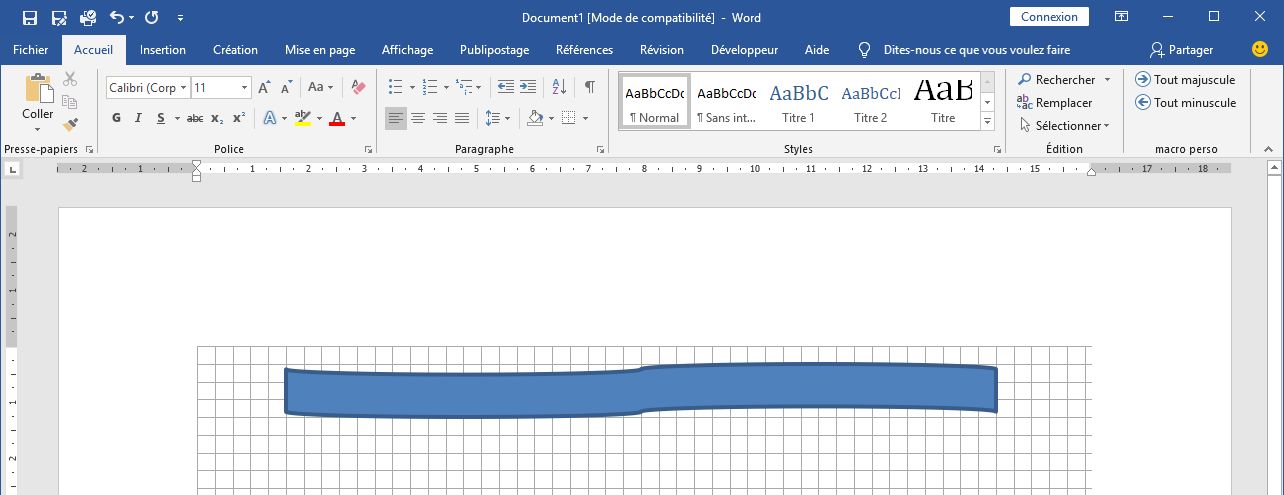Toggle paragraph marks display (¶)
This screenshot has width=1284, height=495.
pos(590,87)
